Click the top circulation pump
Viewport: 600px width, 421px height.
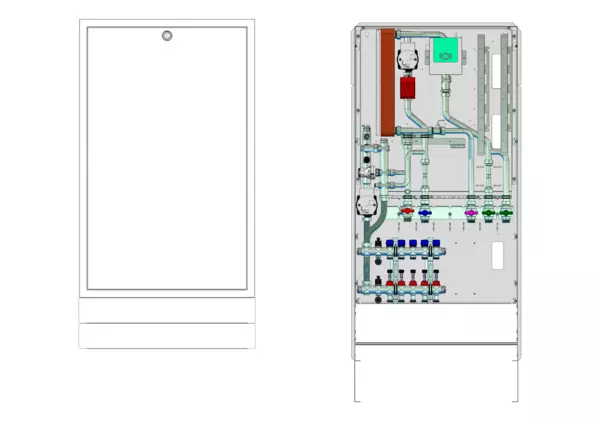pyautogui.click(x=408, y=60)
